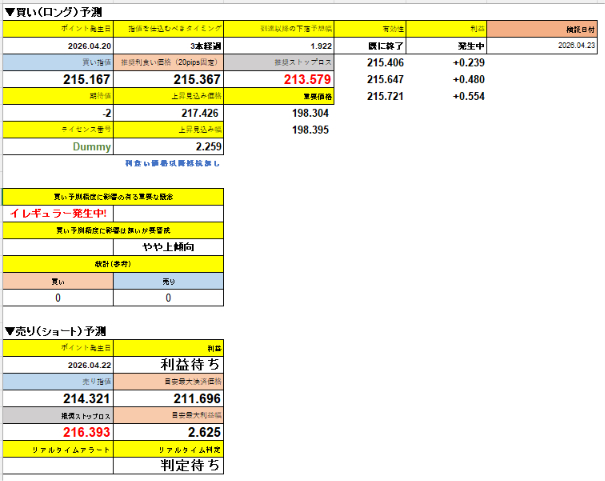Click the 既に終了 validity cell
The height and width of the screenshot is (481, 605).
(x=370, y=46)
